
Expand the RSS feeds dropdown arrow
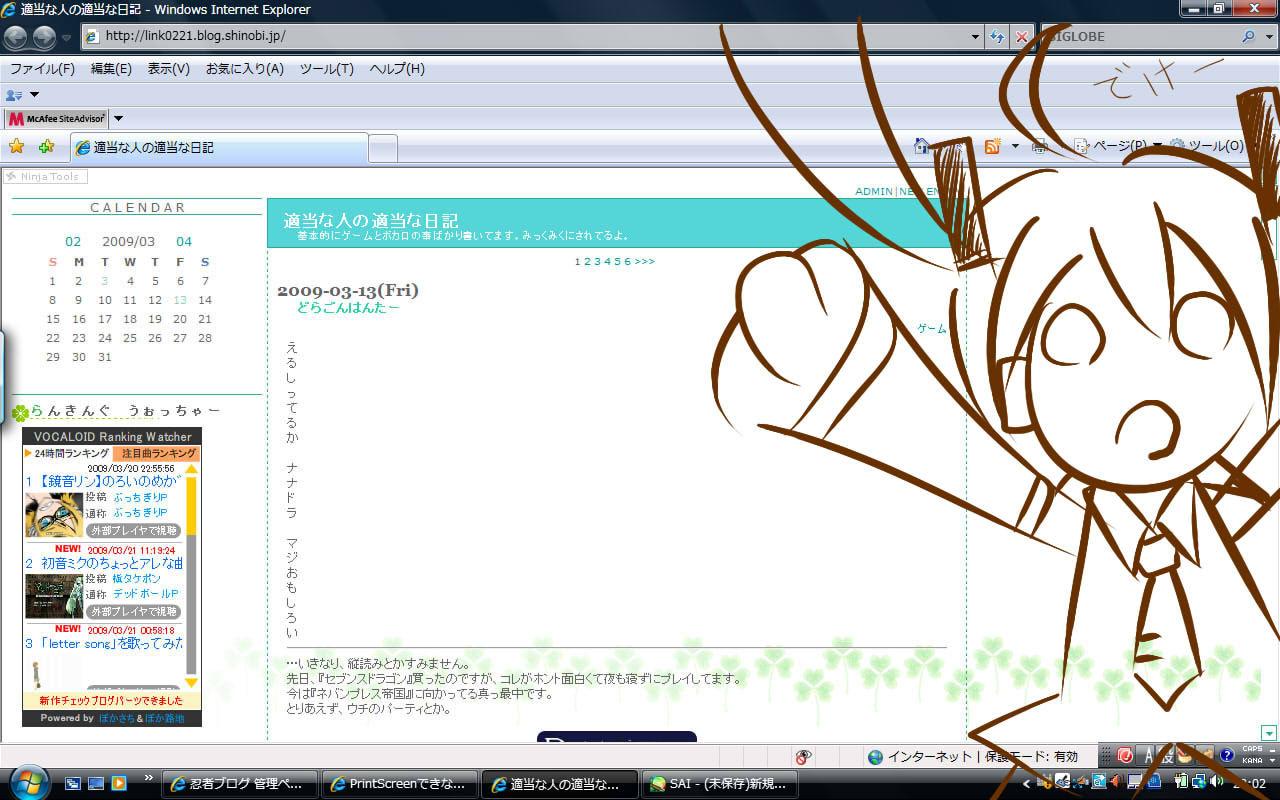click(x=1015, y=146)
